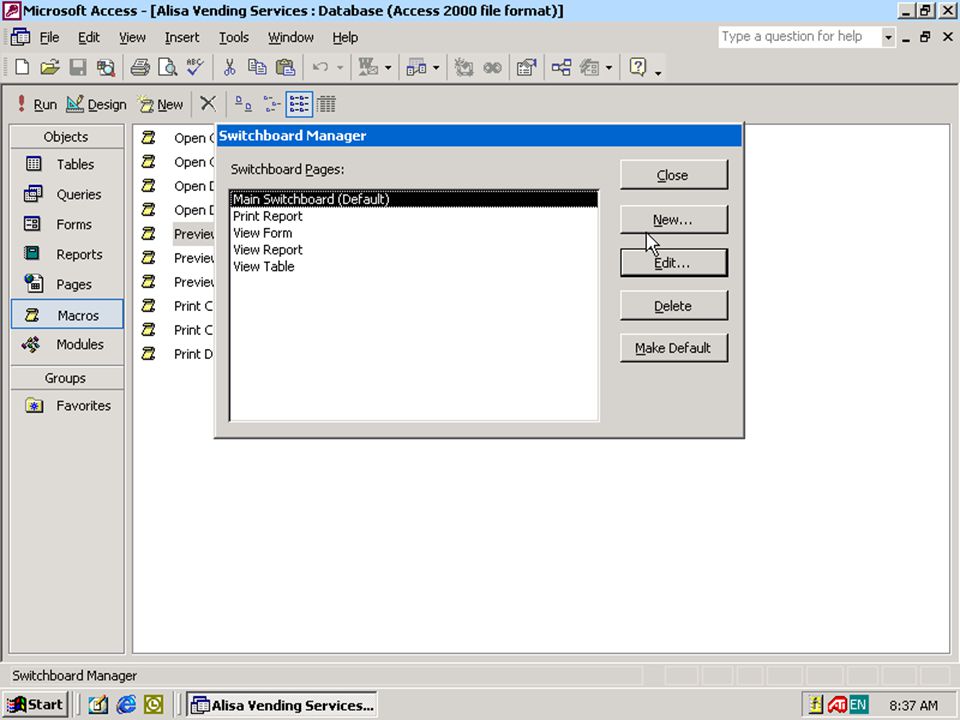Open the File menu
The image size is (960, 720).
pyautogui.click(x=49, y=37)
